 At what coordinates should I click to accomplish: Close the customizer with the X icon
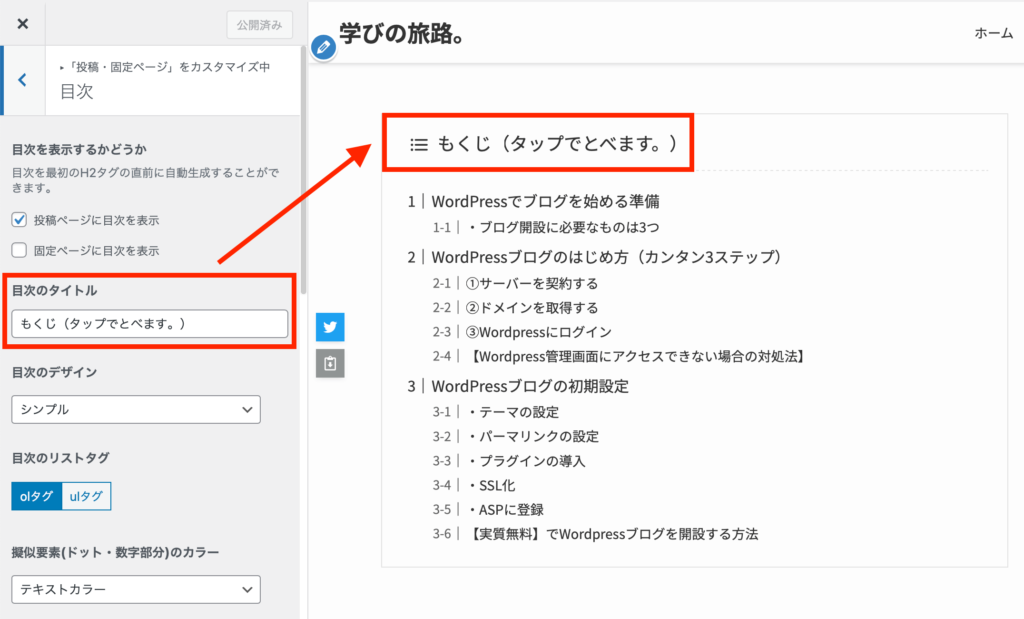click(23, 24)
